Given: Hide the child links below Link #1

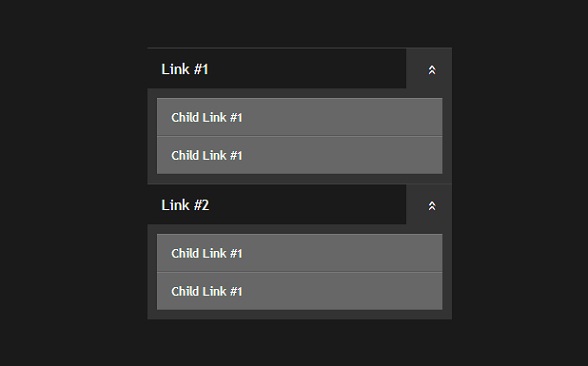Looking at the screenshot, I should pyautogui.click(x=429, y=69).
